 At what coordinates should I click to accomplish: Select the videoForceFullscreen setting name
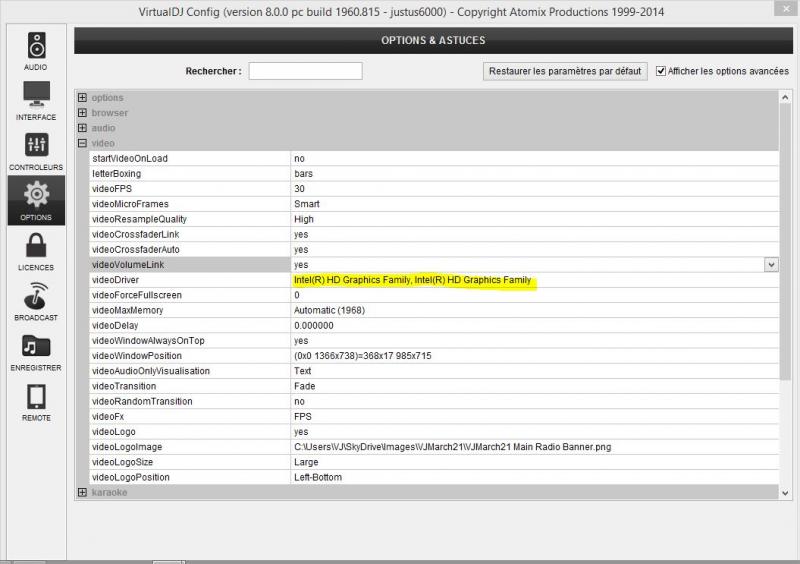coord(137,296)
